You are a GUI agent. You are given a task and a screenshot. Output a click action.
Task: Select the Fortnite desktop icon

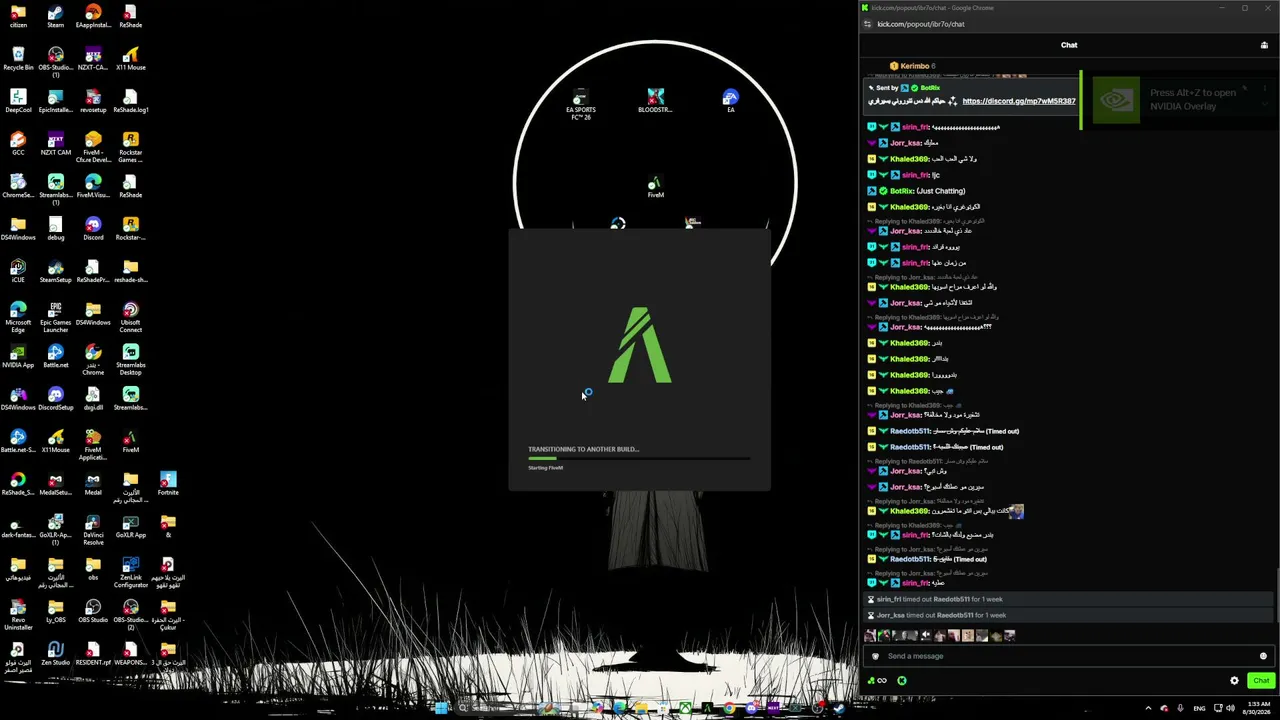(168, 484)
